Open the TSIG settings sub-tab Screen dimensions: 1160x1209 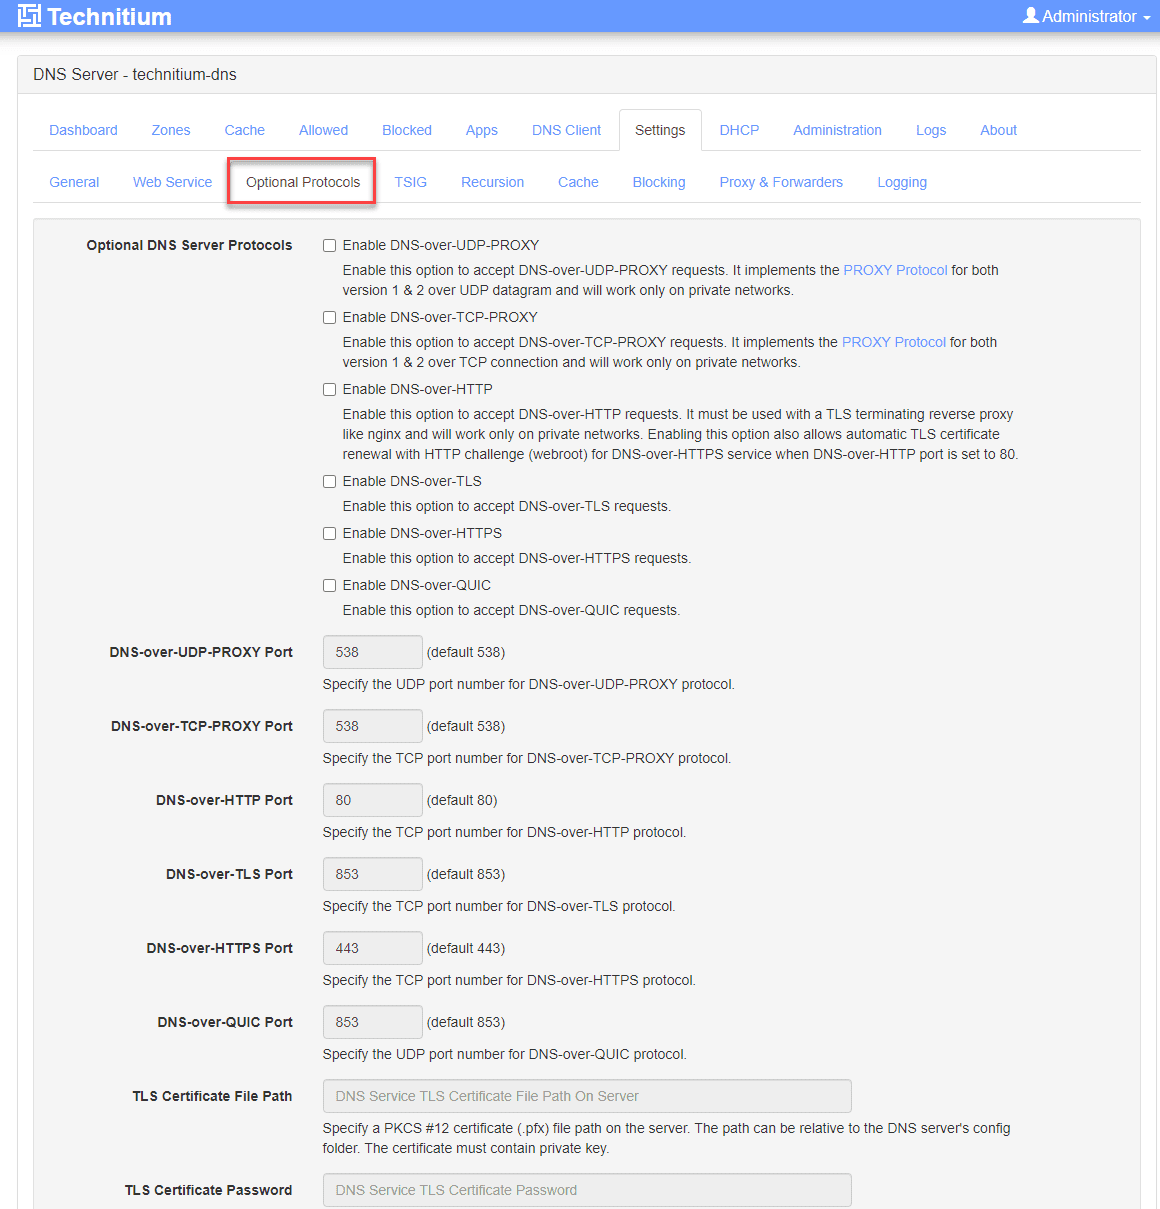[x=410, y=182]
